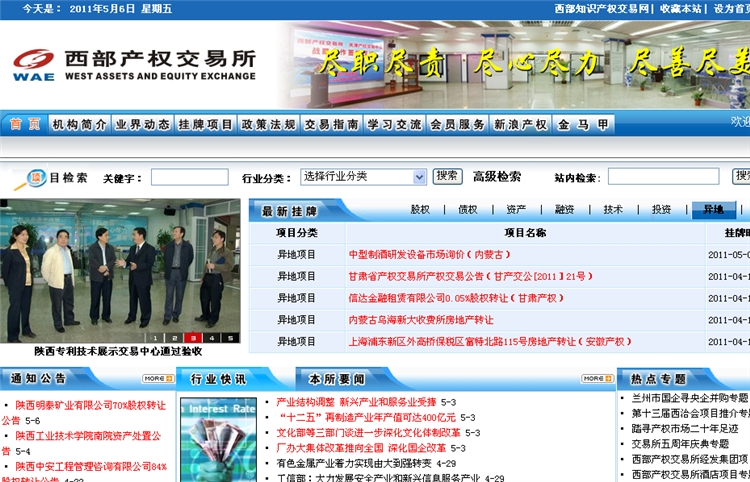This screenshot has width=750, height=482.
Task: Open 踏寻产权市场二十年足迹 hot topic
Action: click(685, 428)
